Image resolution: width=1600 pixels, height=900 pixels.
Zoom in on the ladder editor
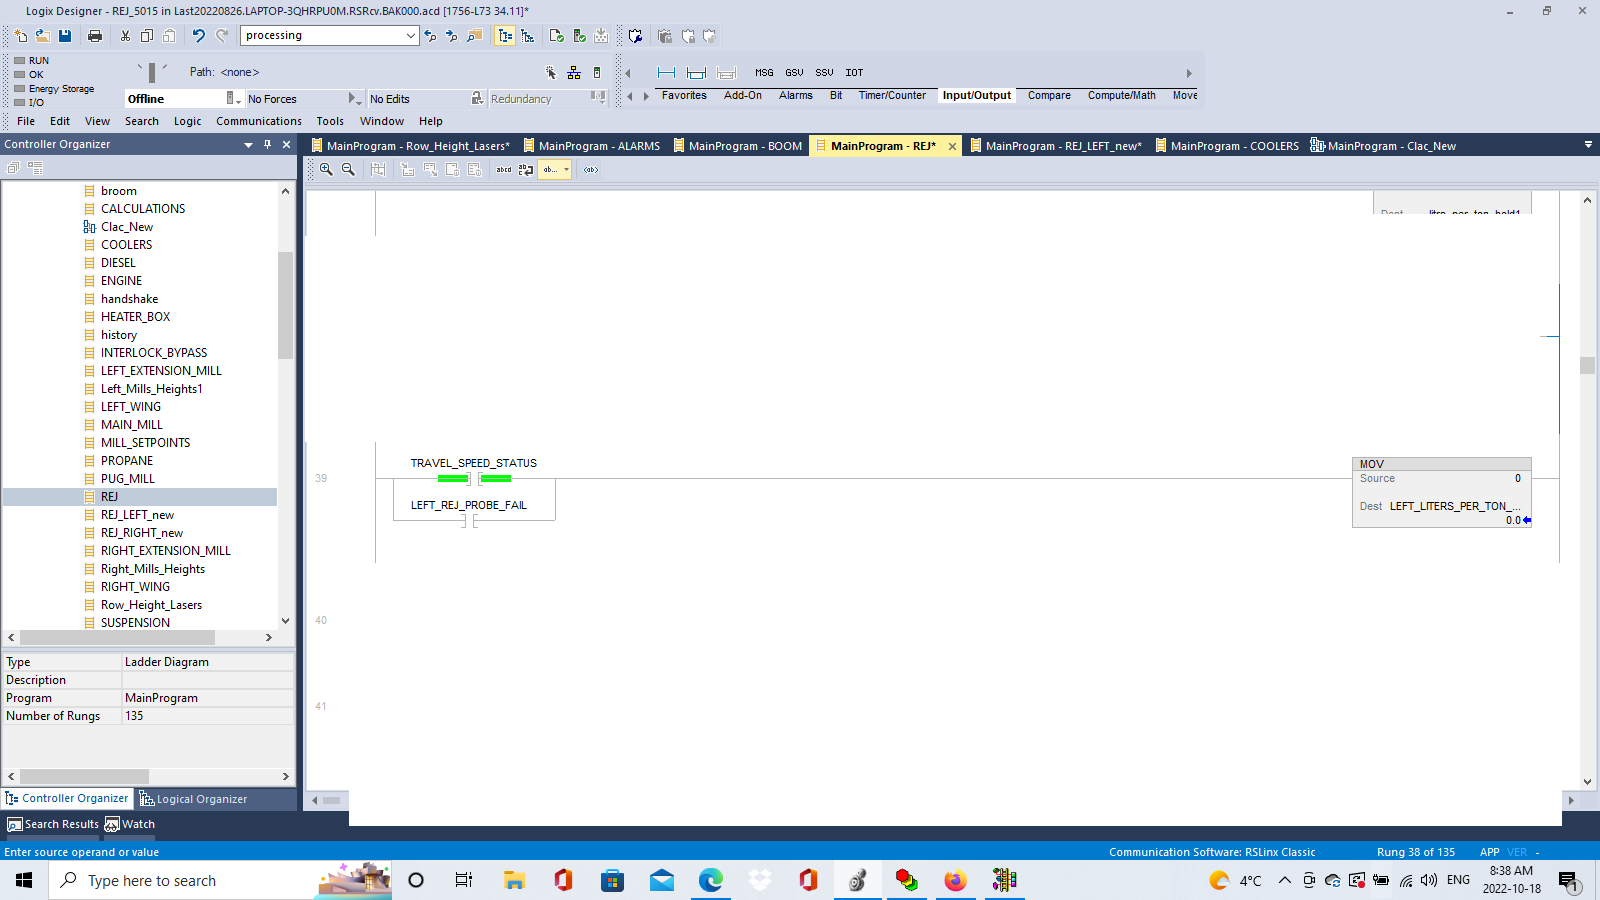326,170
